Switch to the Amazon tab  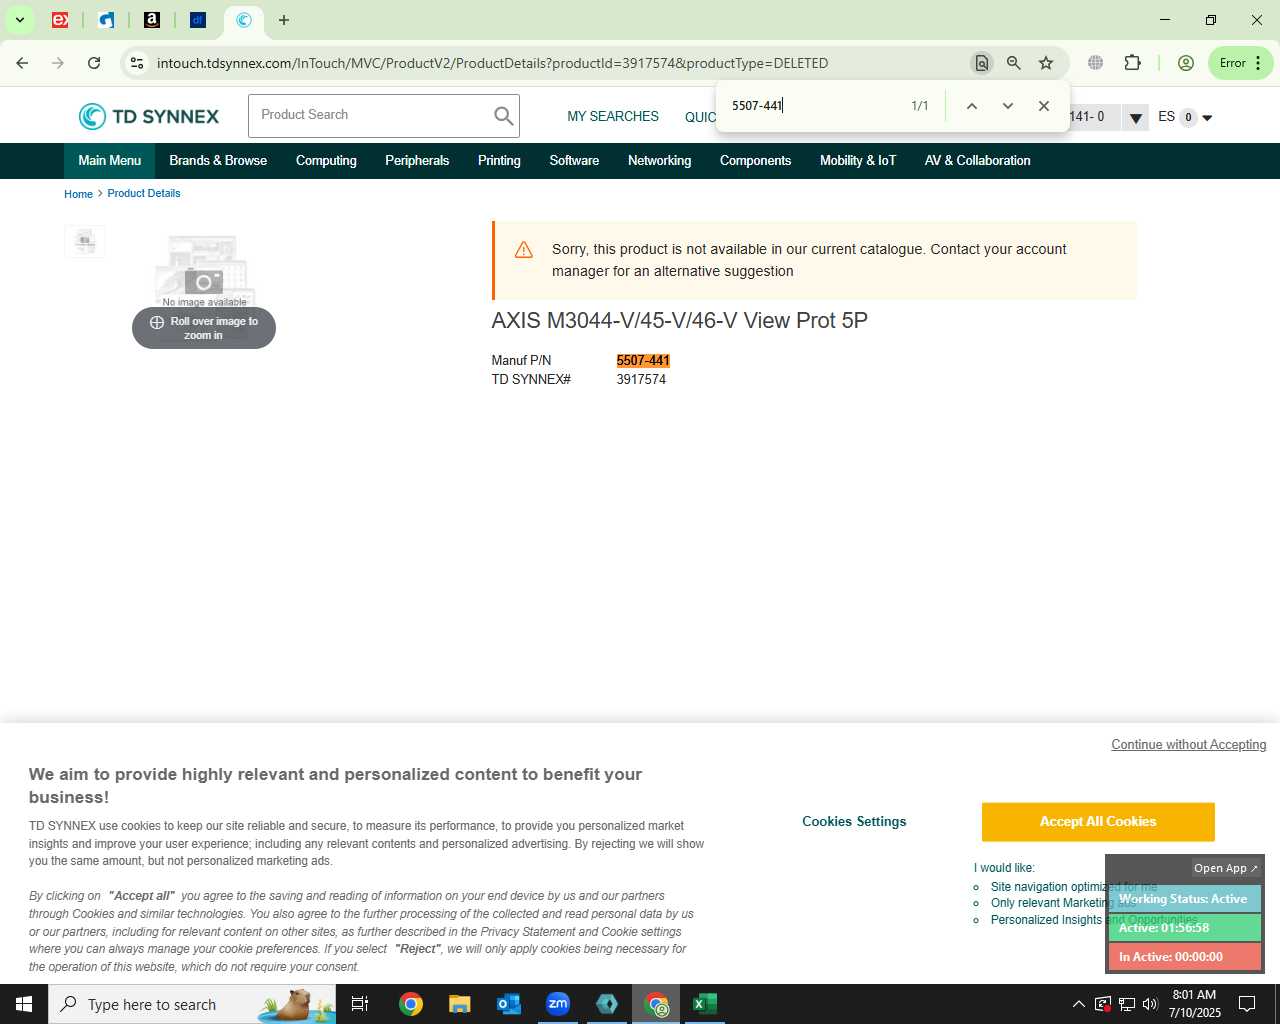pos(152,20)
